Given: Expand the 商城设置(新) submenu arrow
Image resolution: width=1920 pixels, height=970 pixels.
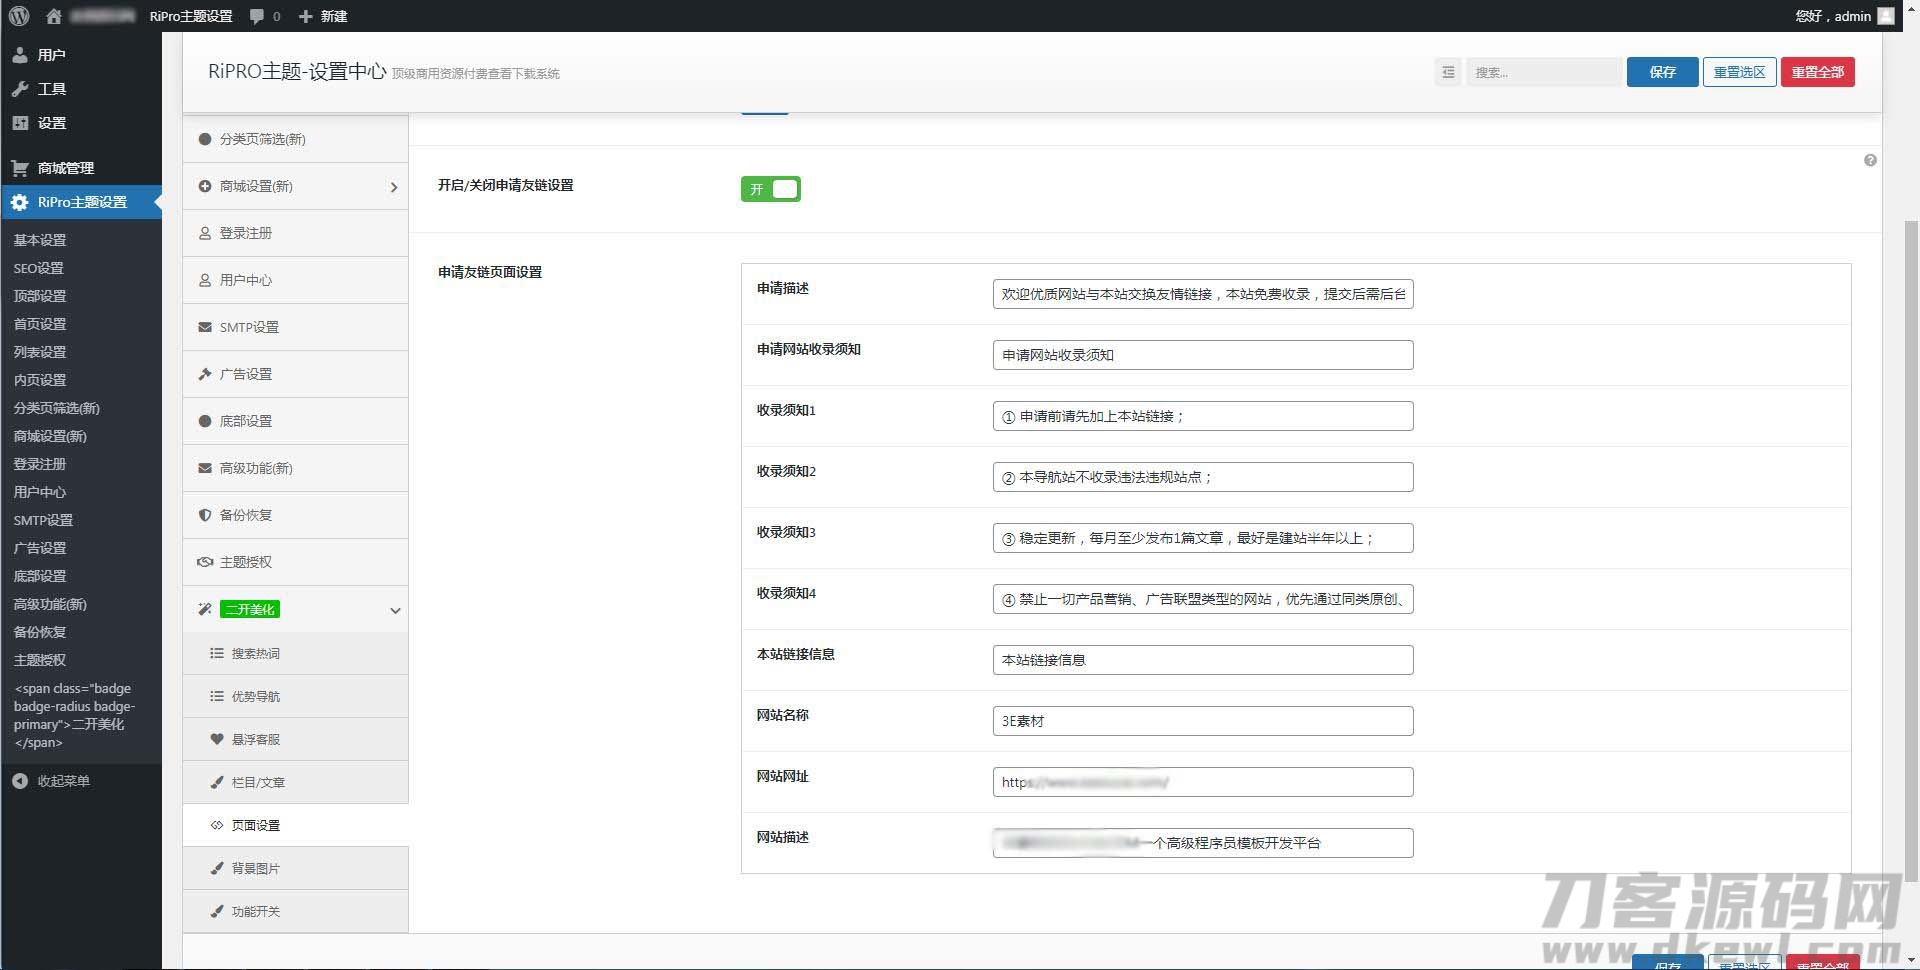Looking at the screenshot, I should point(394,187).
